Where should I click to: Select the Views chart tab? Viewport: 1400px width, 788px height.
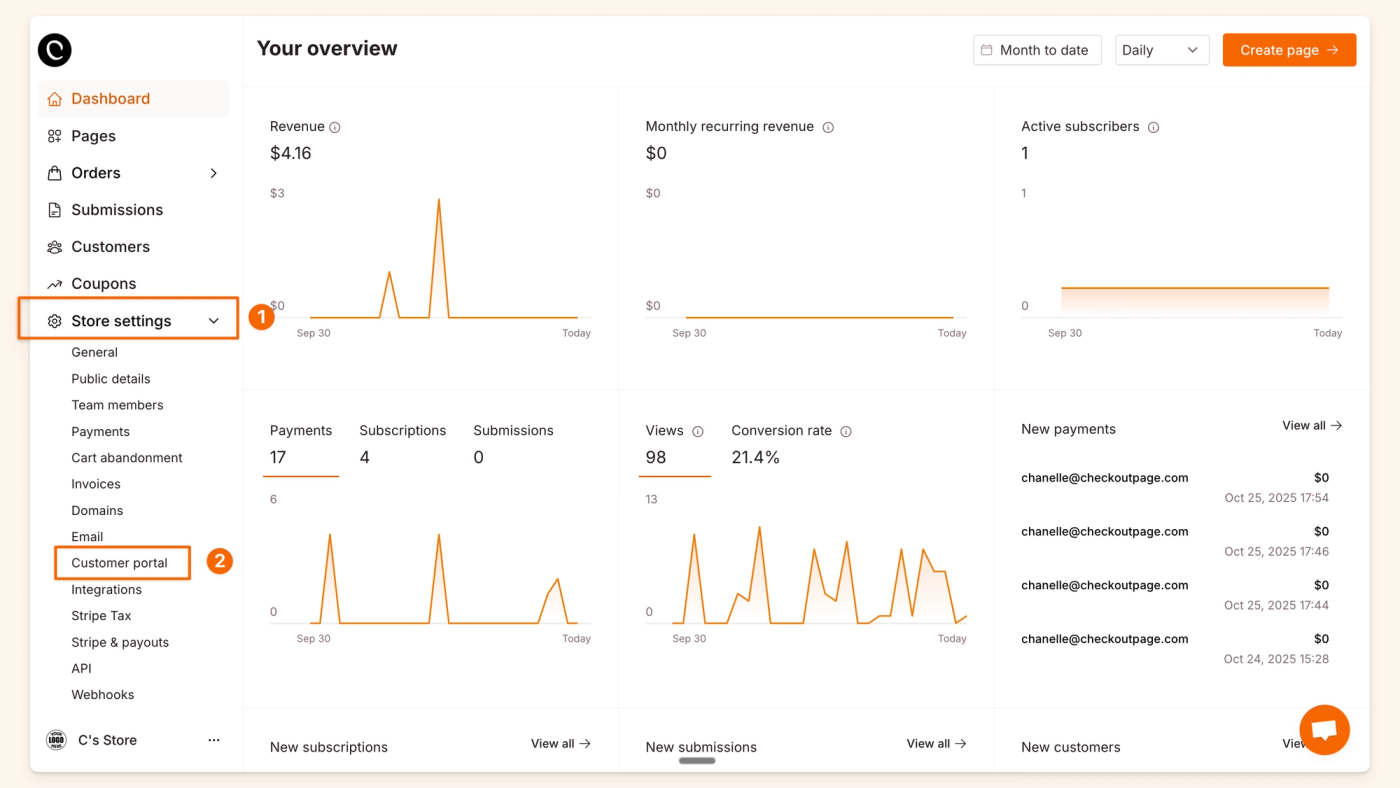click(675, 444)
